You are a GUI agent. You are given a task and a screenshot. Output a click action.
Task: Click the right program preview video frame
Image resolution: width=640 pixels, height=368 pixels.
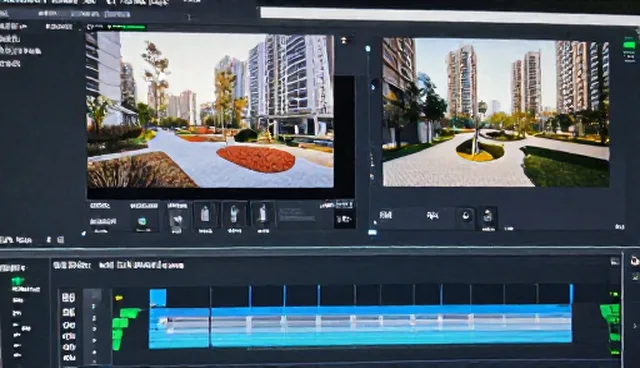496,112
